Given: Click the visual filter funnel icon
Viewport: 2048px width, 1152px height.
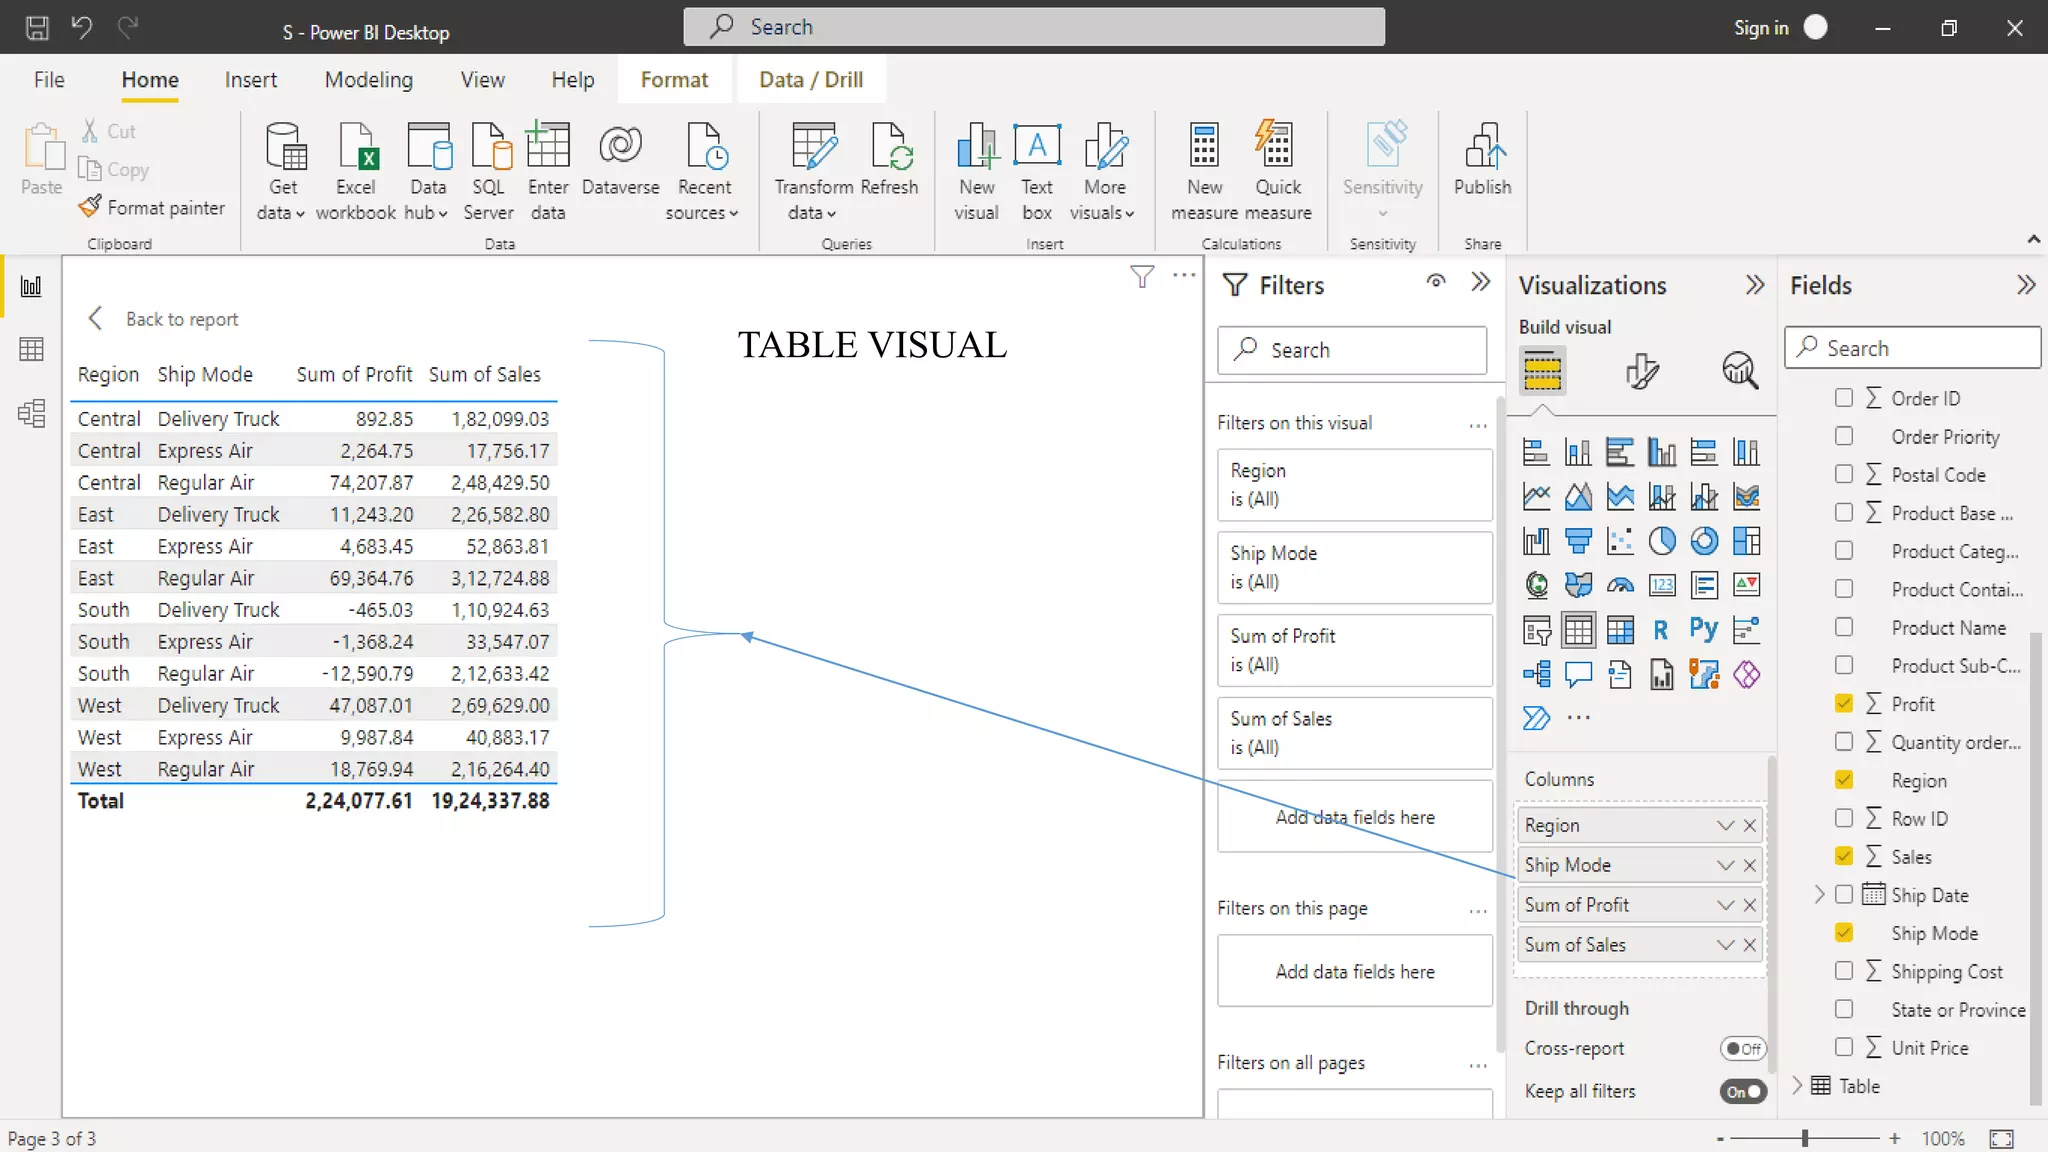Looking at the screenshot, I should pos(1142,277).
